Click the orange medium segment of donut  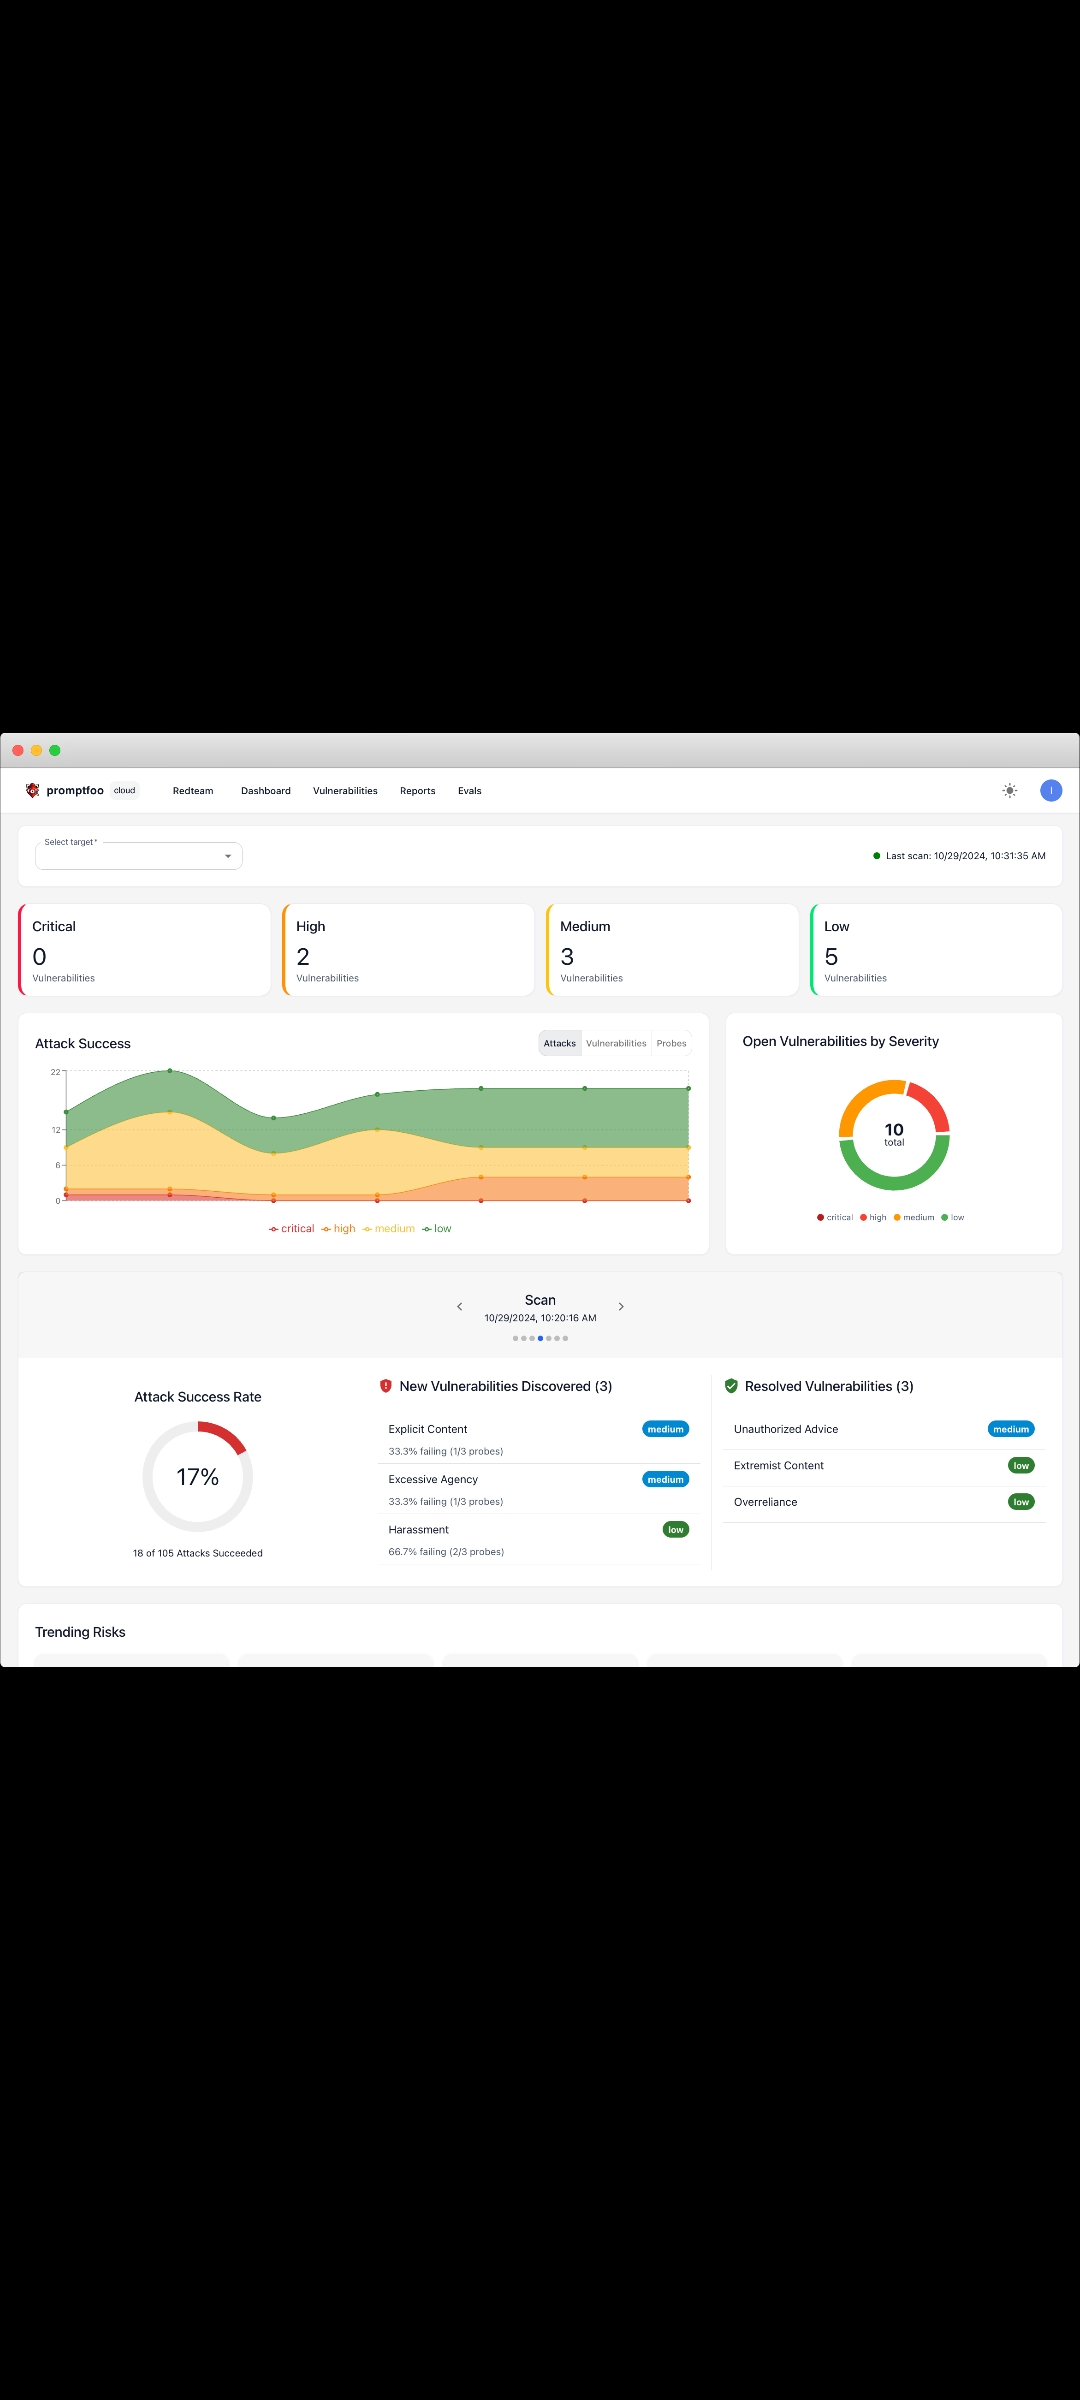856,1101
